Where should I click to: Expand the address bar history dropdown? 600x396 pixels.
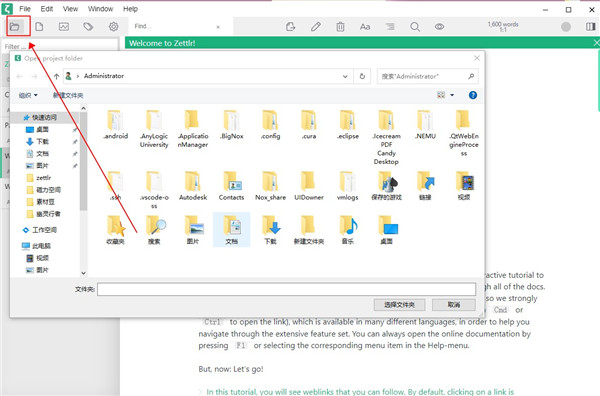345,76
